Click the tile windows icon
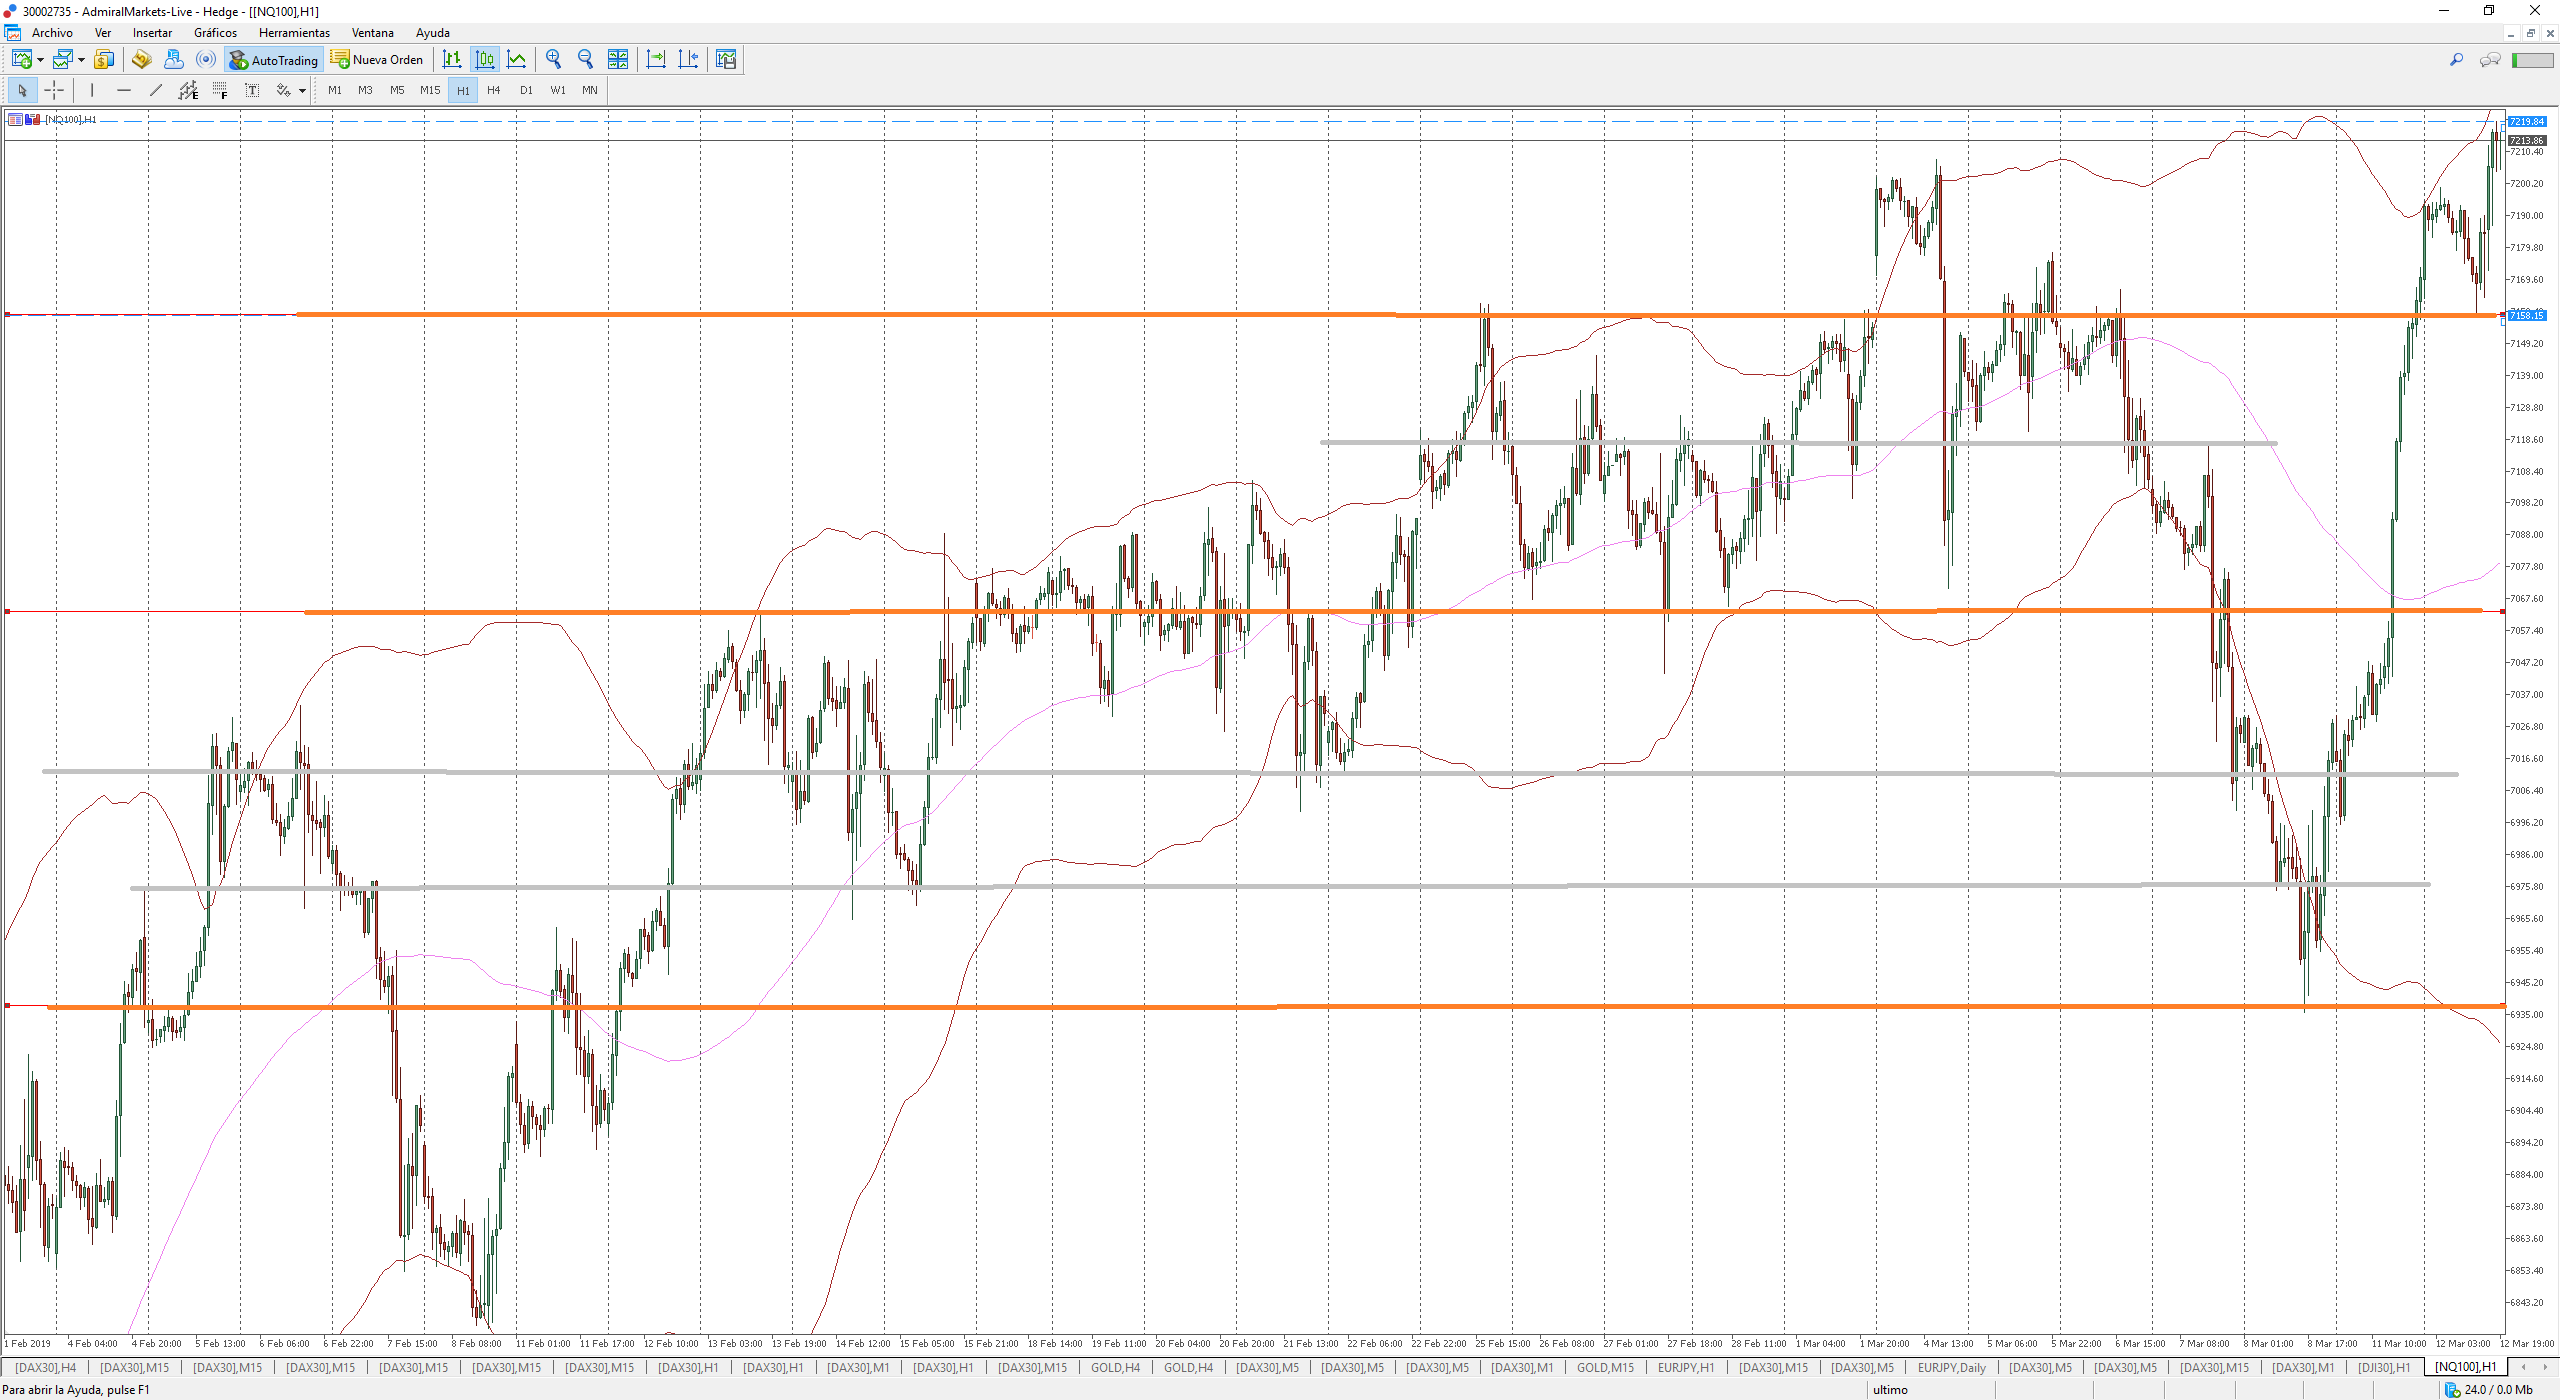 (x=618, y=60)
